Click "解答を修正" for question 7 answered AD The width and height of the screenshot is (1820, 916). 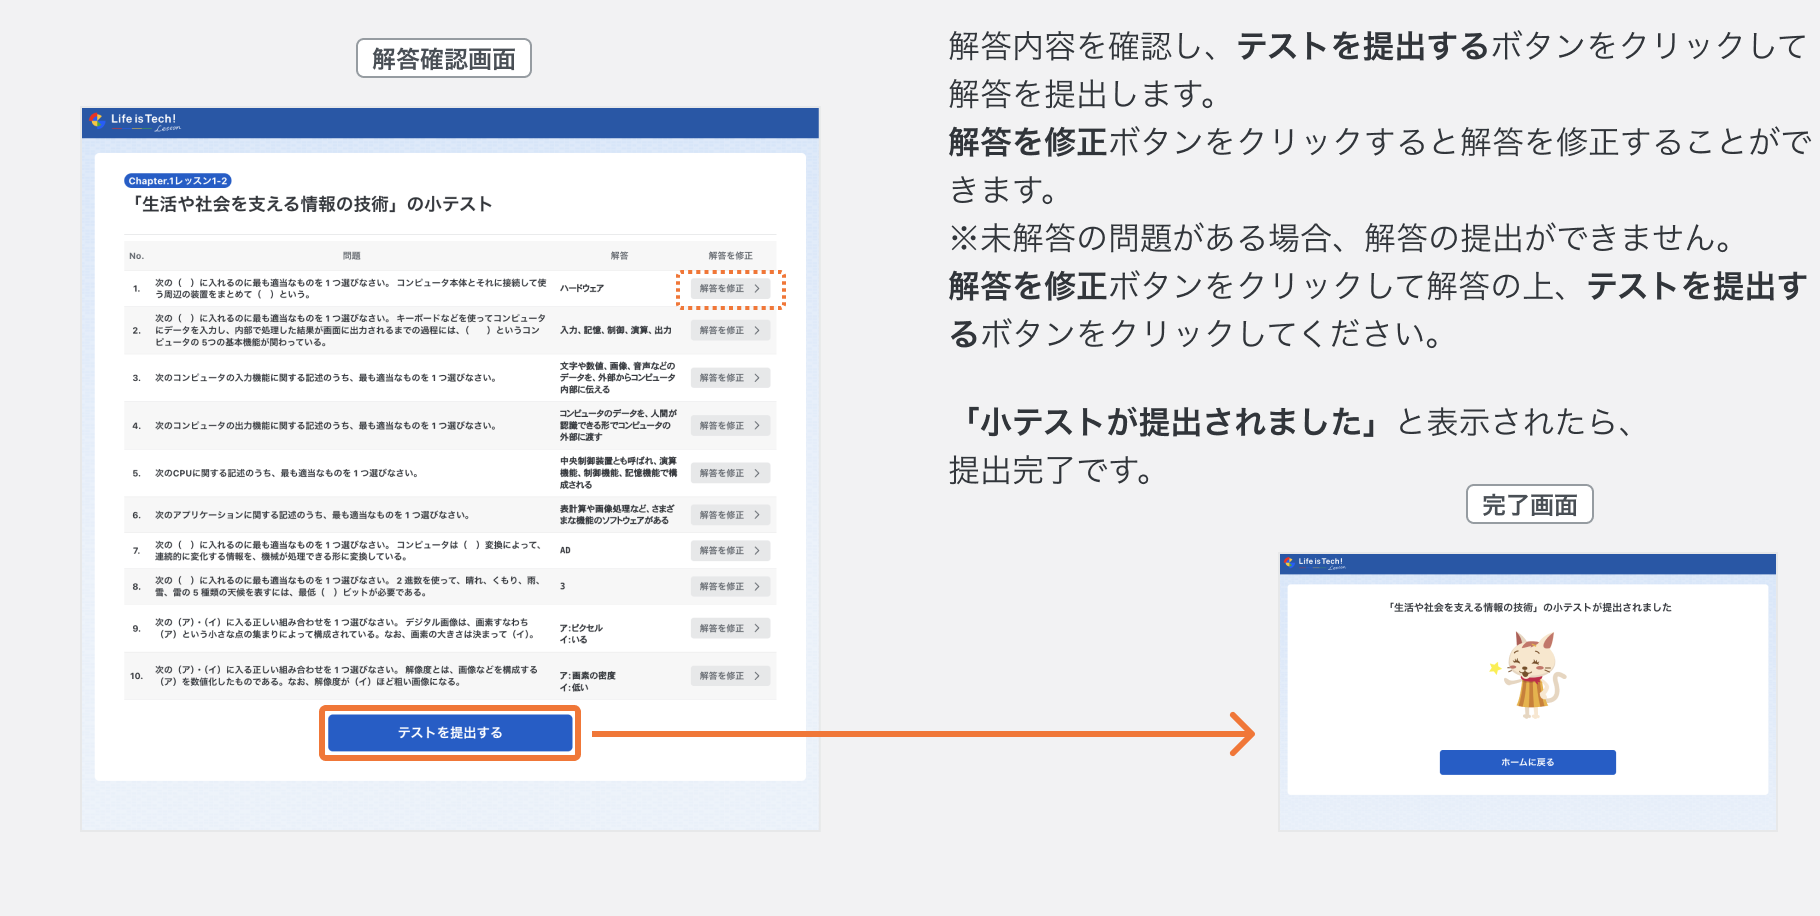[730, 550]
